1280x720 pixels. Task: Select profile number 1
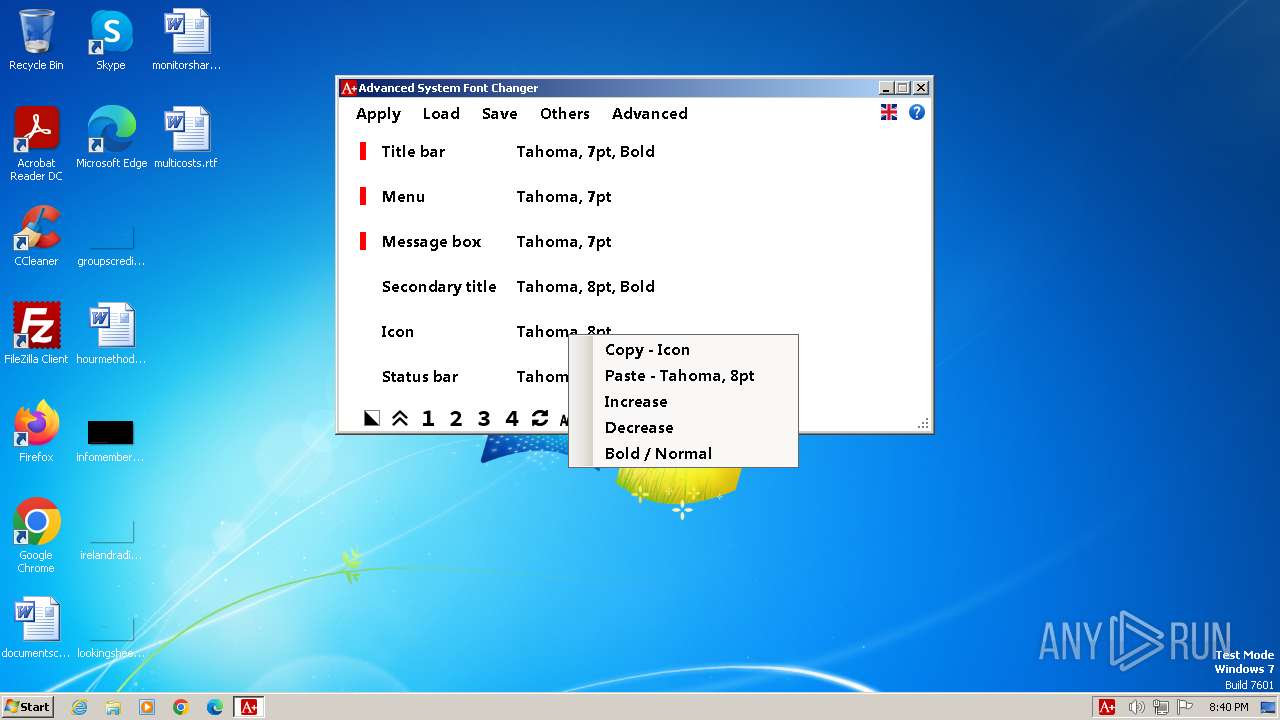[428, 418]
